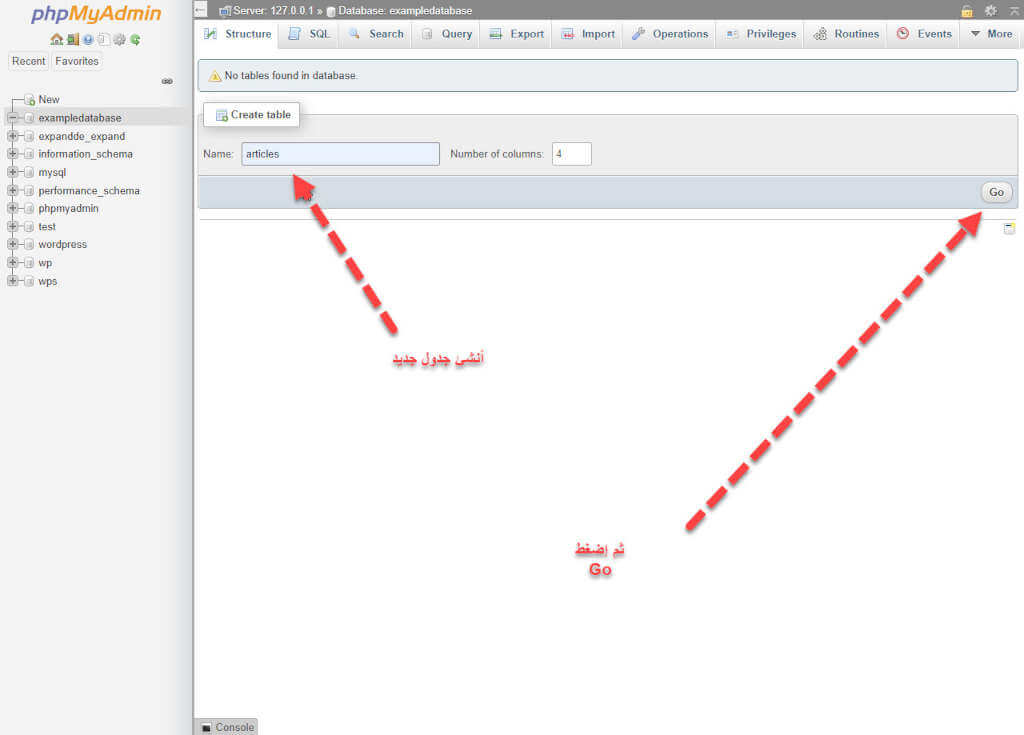
Task: Expand the phpmyadmin database node
Action: tap(12, 208)
